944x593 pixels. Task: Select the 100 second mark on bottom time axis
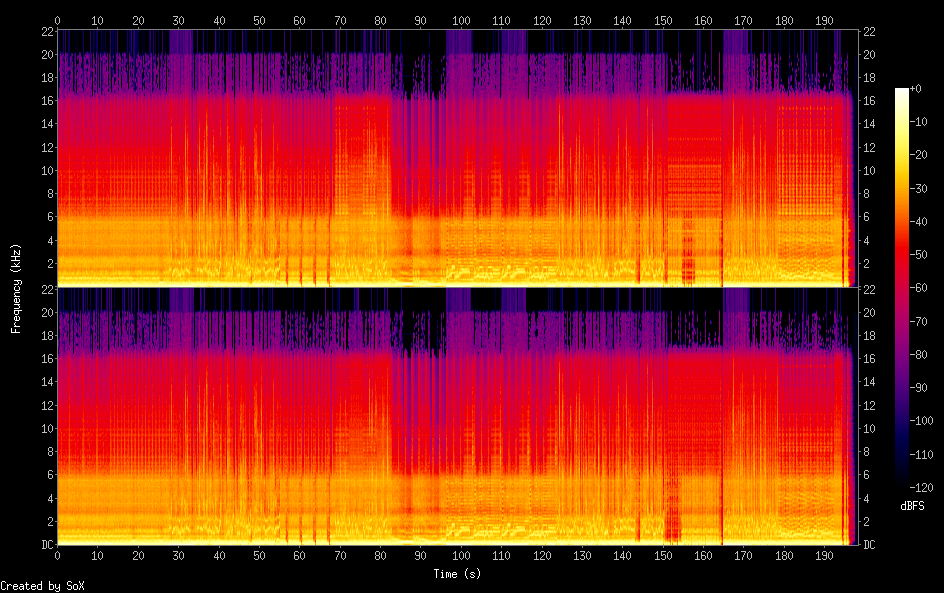(461, 554)
